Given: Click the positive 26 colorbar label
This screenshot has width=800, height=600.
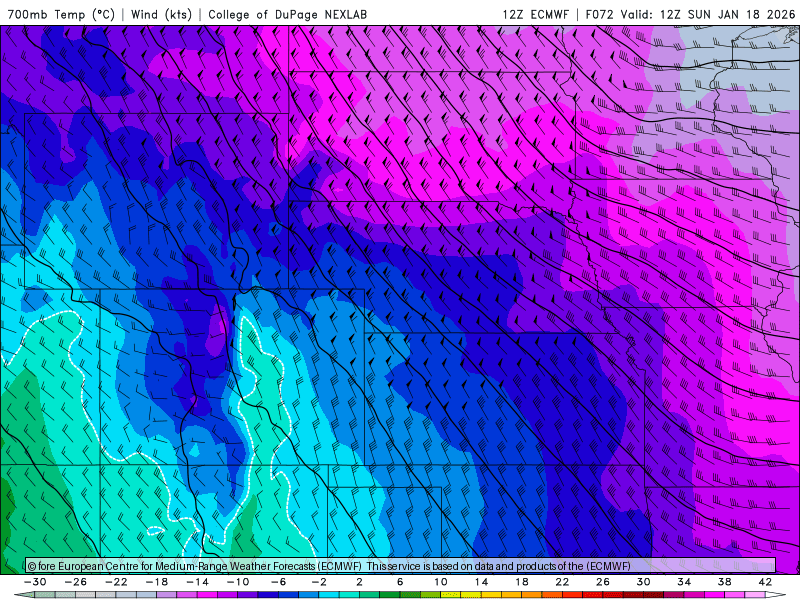Looking at the screenshot, I should [603, 582].
